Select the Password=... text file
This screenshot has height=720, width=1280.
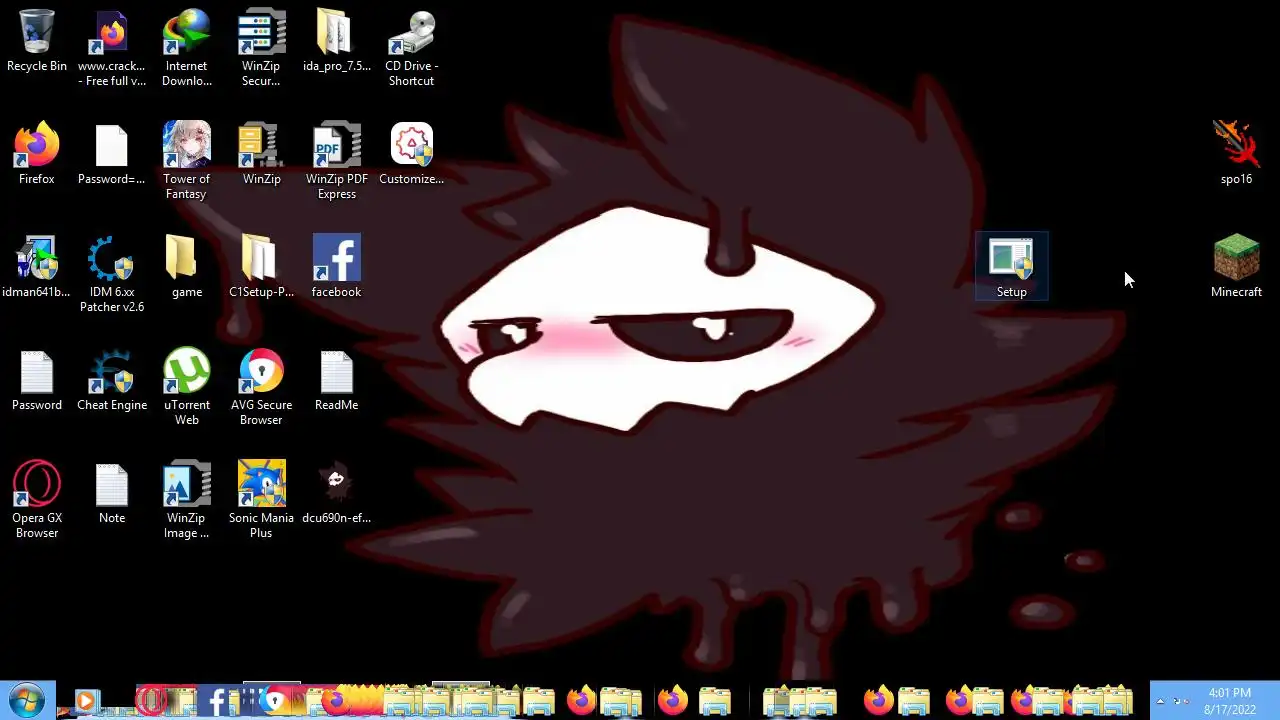[112, 154]
